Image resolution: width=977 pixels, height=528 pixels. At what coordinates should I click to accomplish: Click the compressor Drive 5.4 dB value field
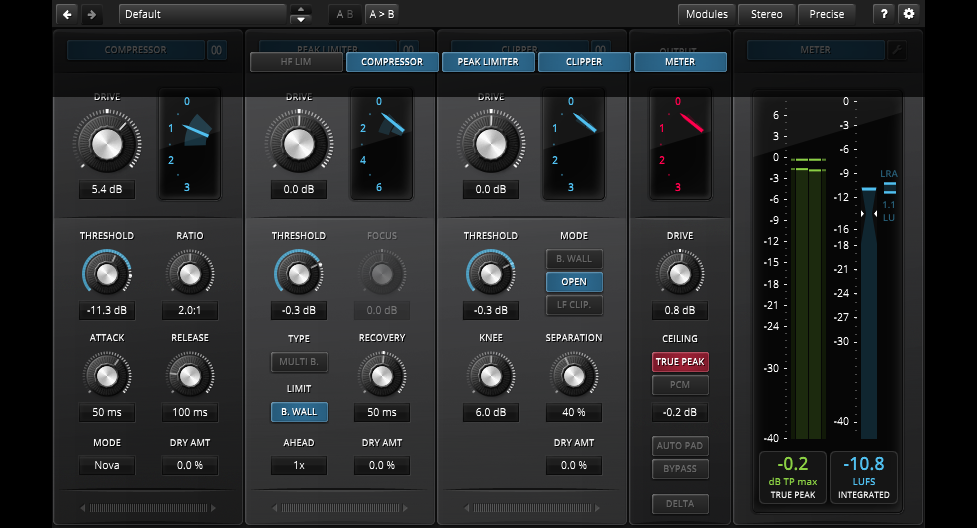106,189
